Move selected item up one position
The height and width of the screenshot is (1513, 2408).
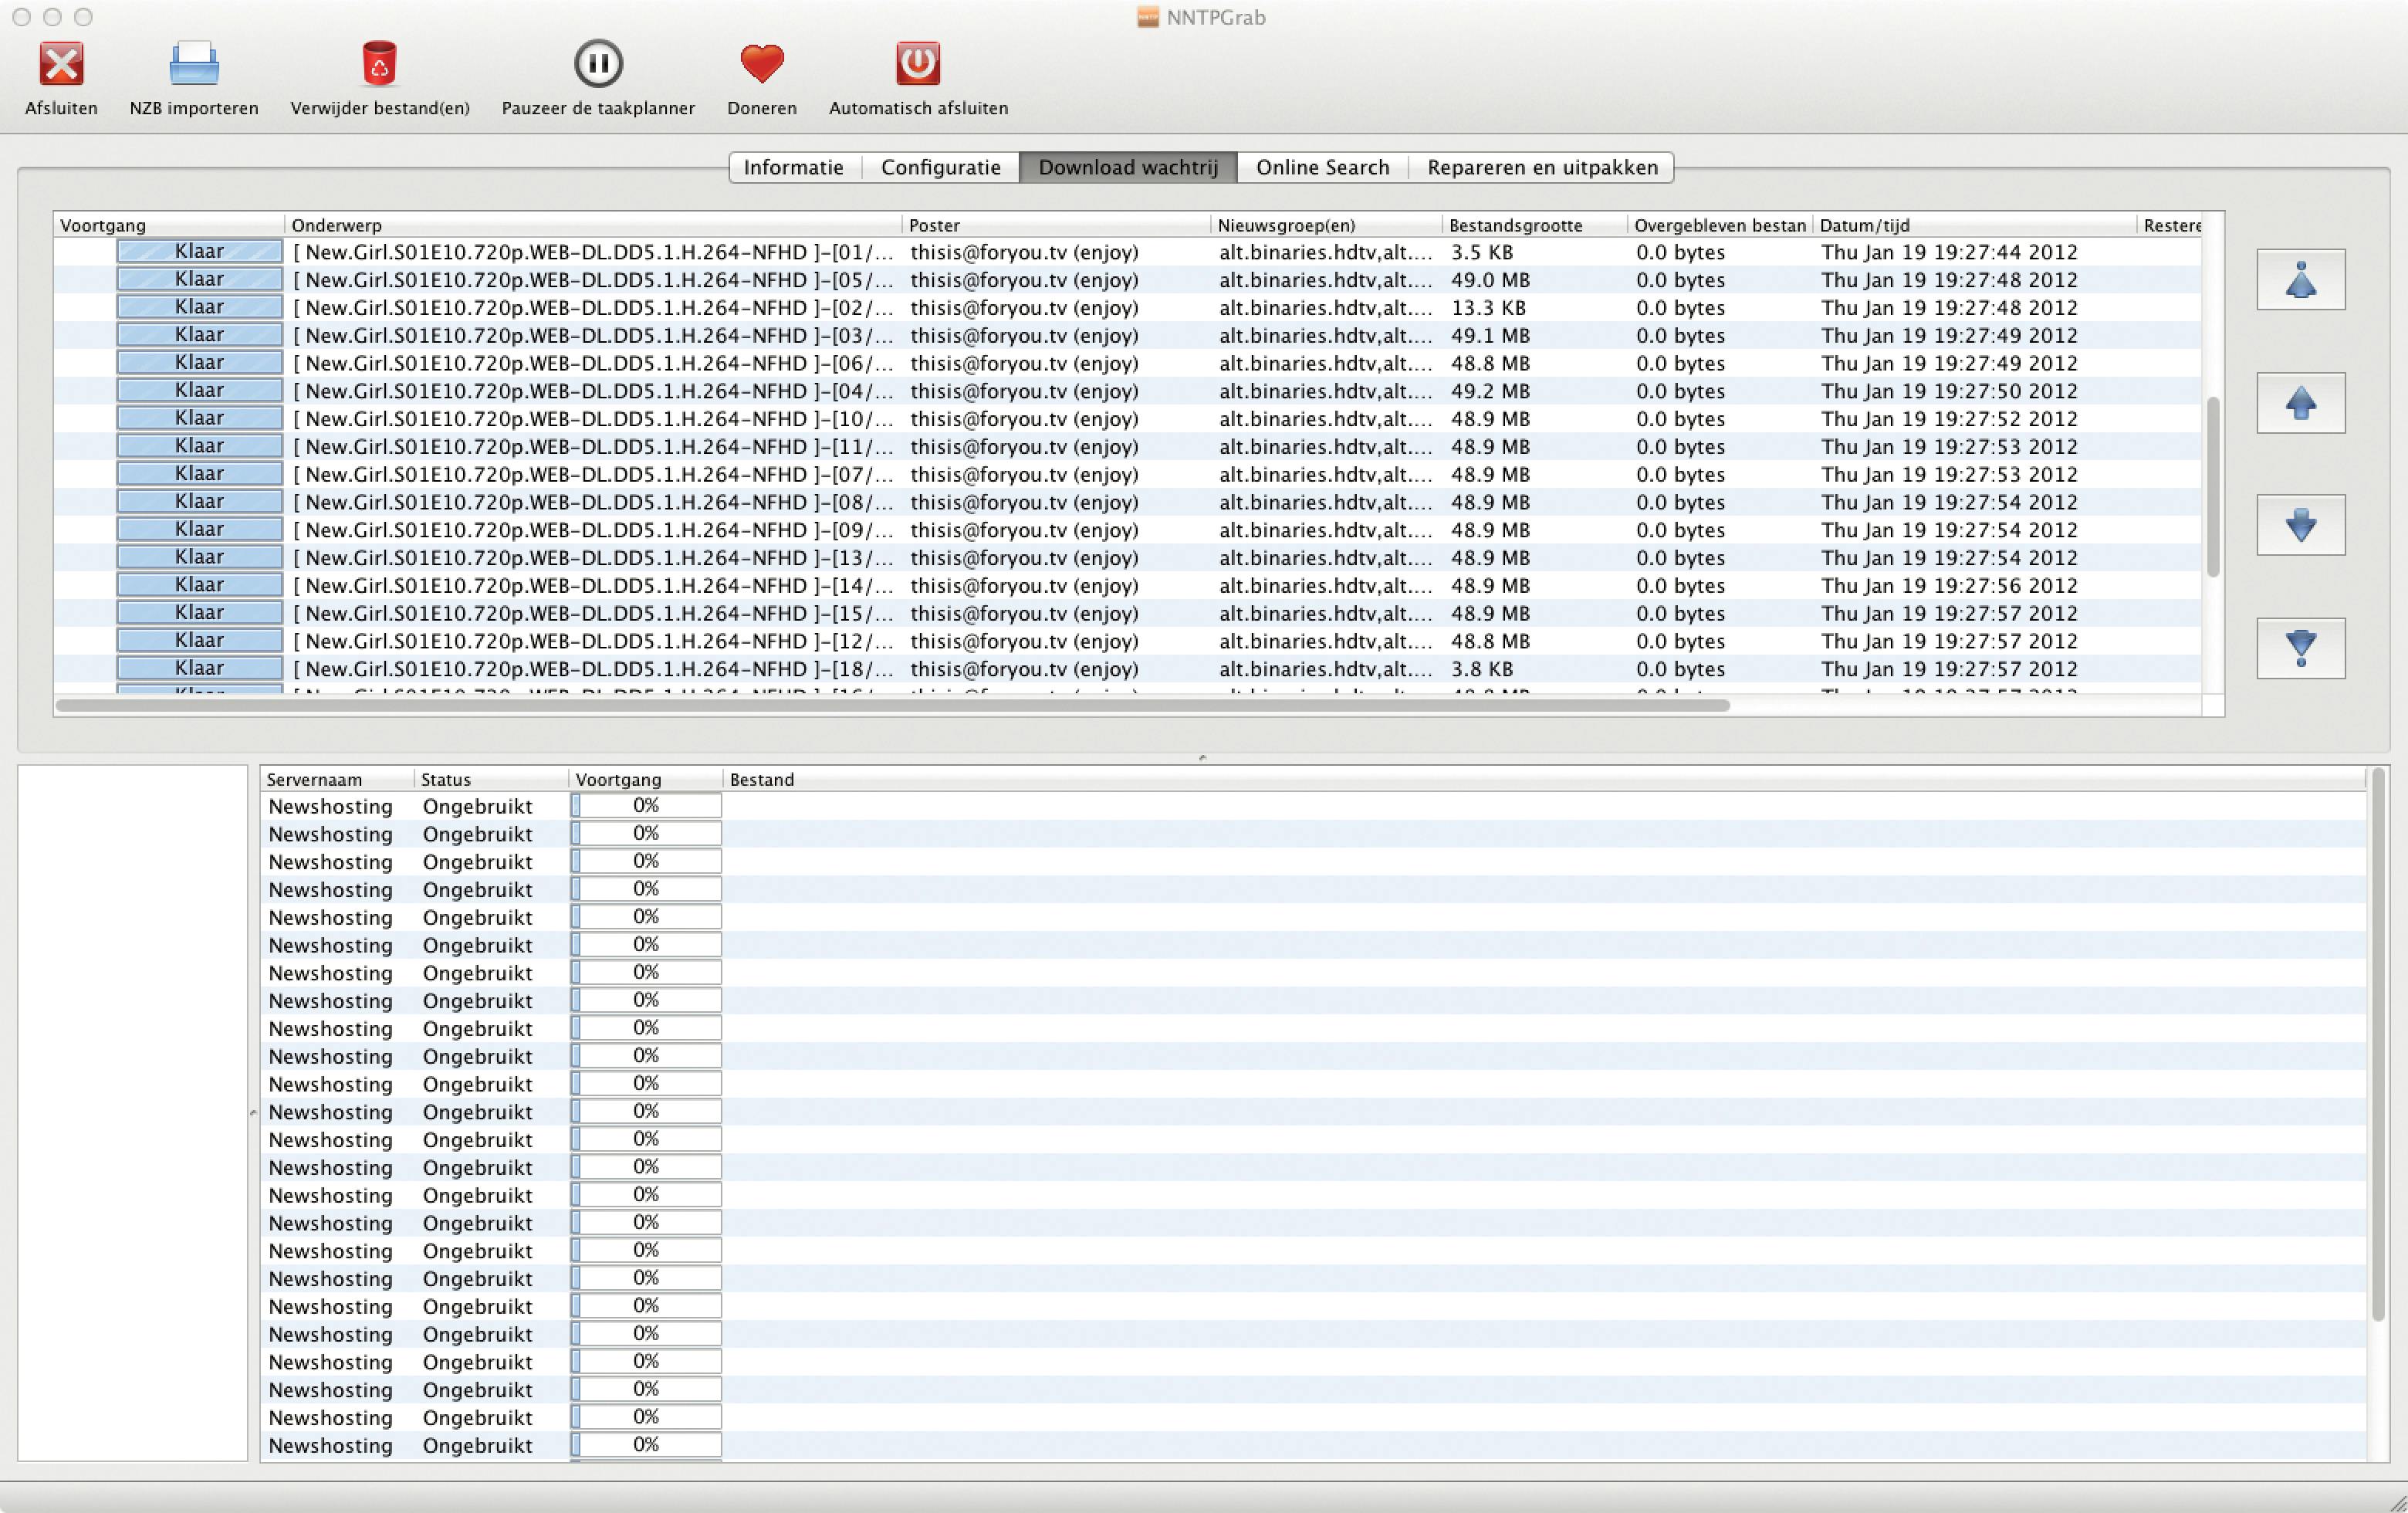[x=2300, y=403]
